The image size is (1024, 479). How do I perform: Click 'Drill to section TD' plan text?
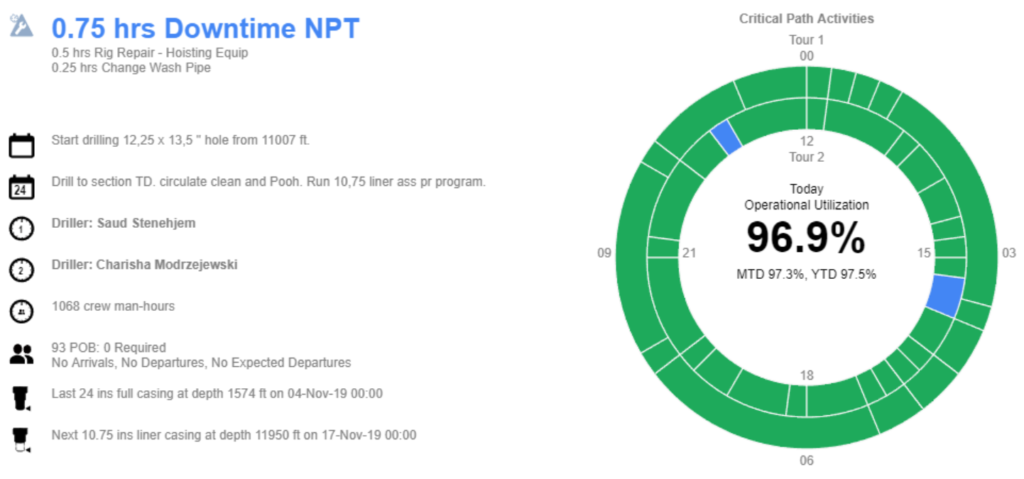coord(268,182)
